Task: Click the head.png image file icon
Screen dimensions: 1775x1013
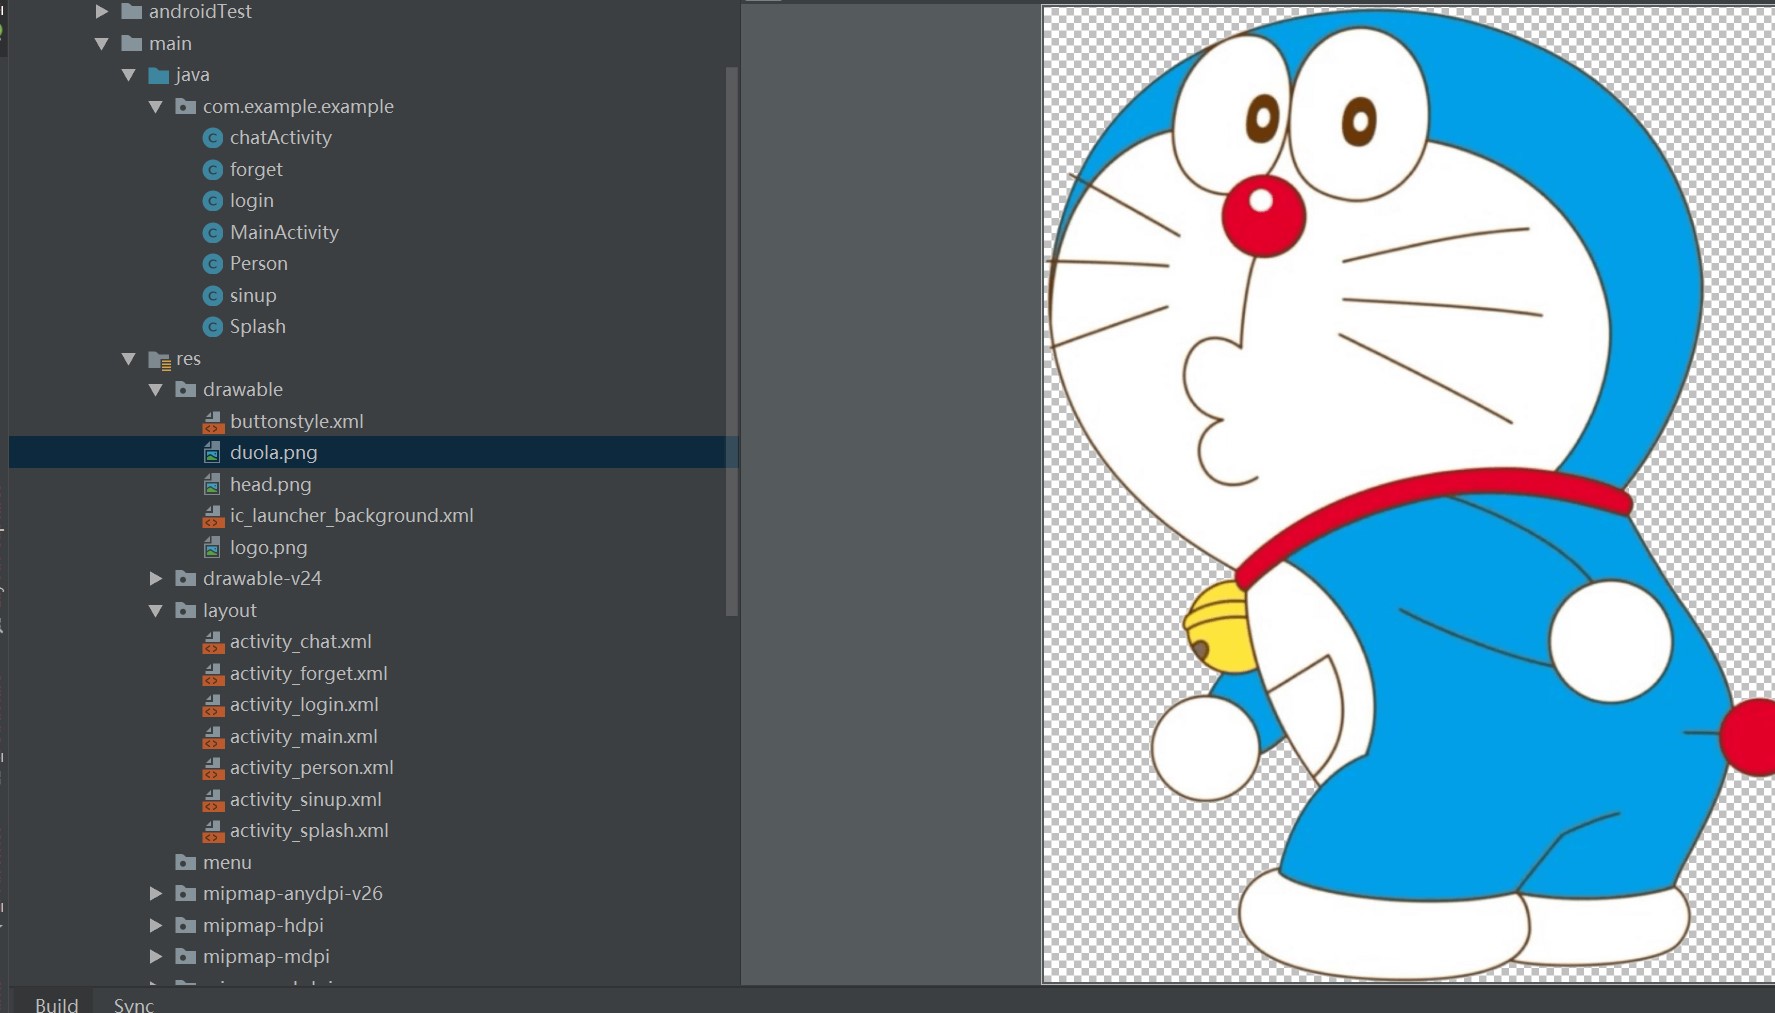Action: coord(212,485)
